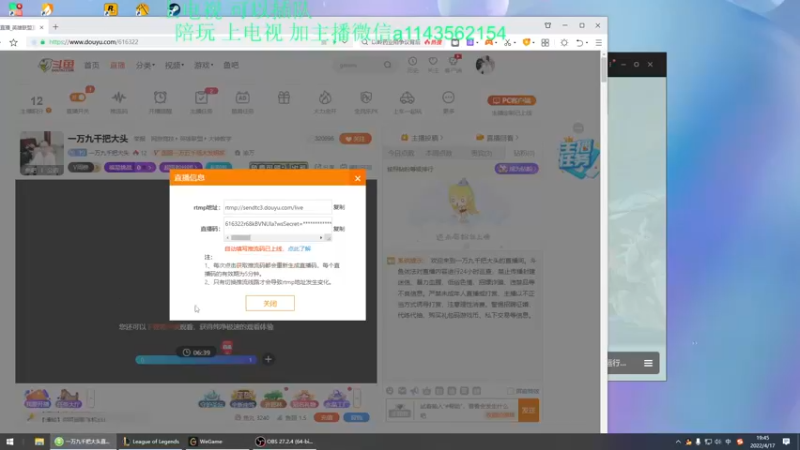Toggle the live broadcast switch

(x=78, y=97)
